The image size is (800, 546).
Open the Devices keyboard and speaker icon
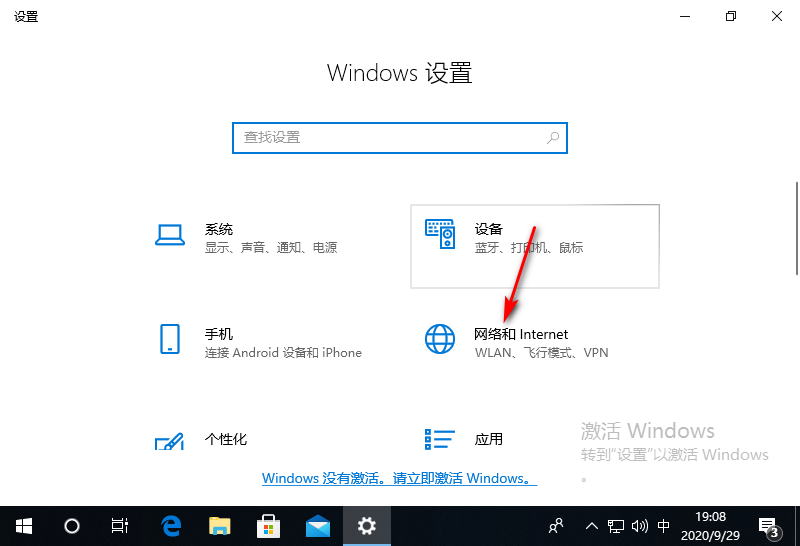[440, 234]
